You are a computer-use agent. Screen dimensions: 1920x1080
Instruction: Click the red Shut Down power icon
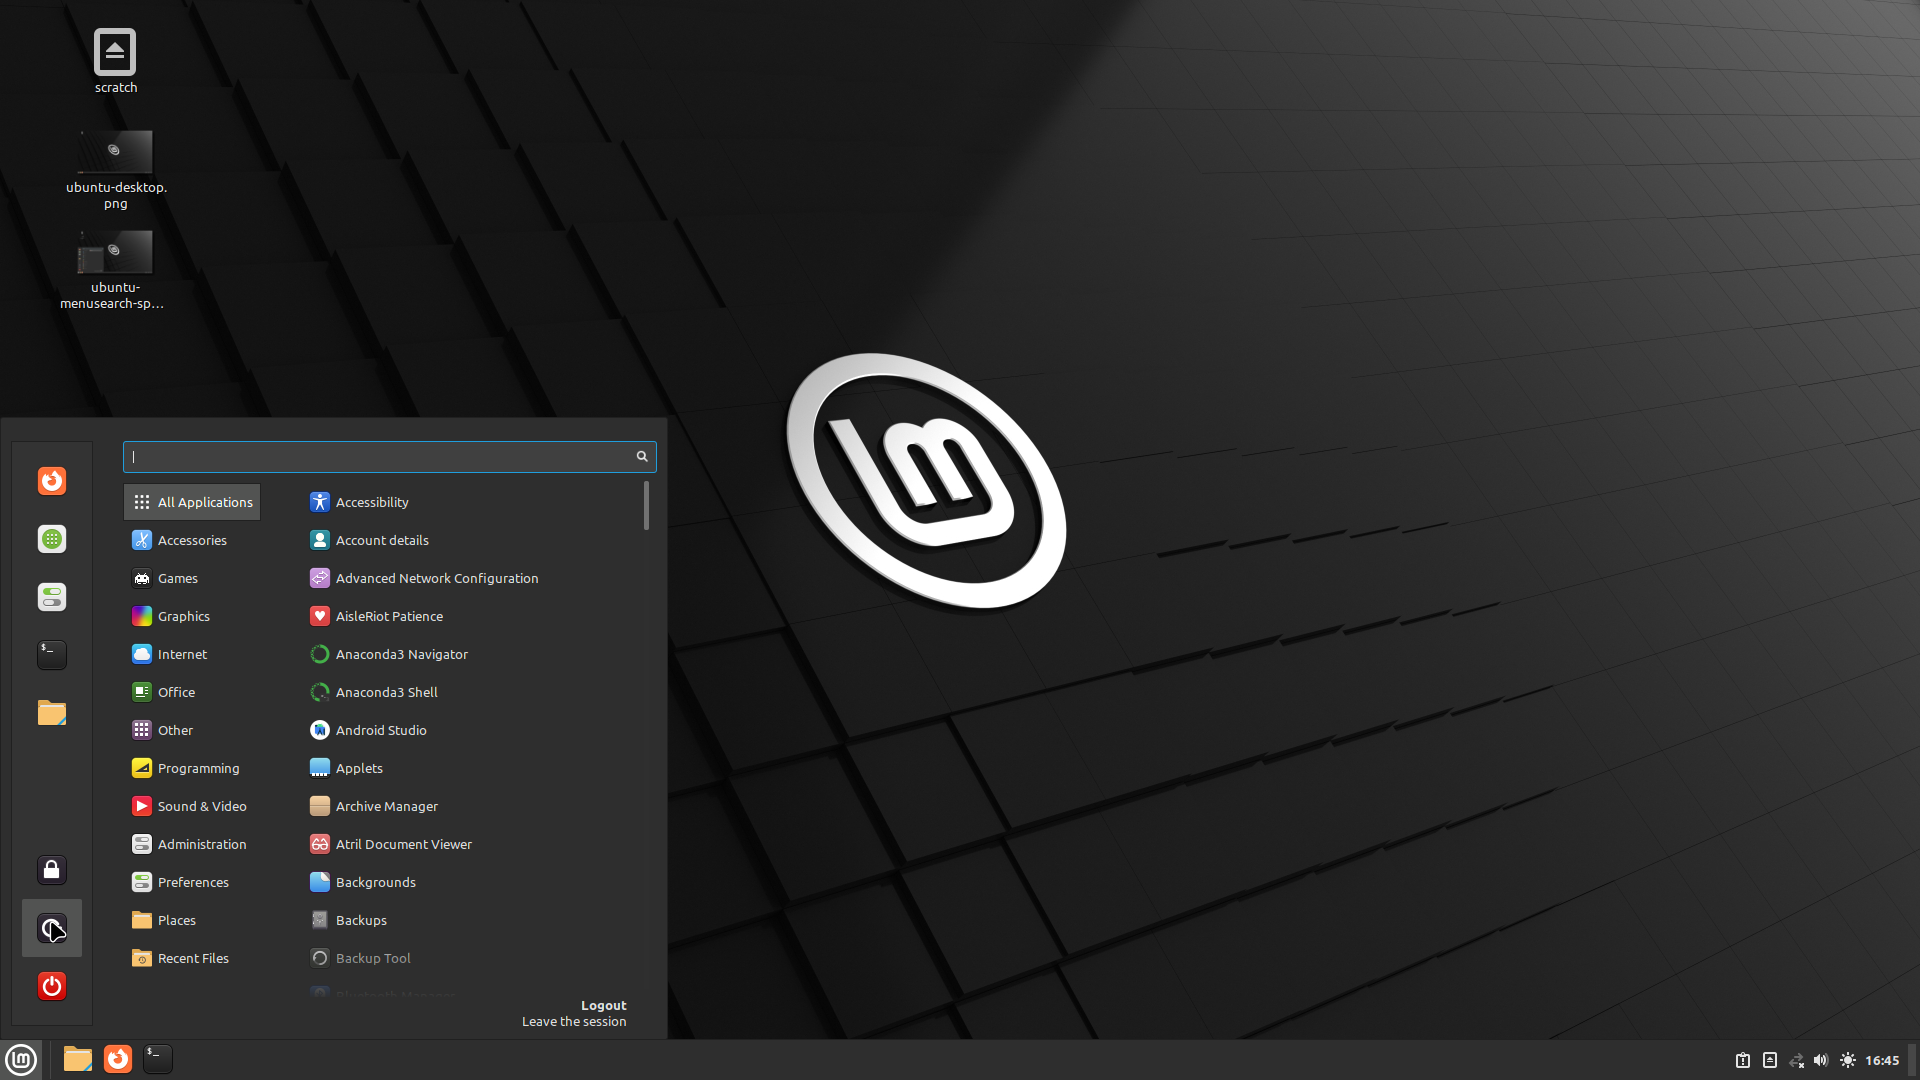(52, 986)
